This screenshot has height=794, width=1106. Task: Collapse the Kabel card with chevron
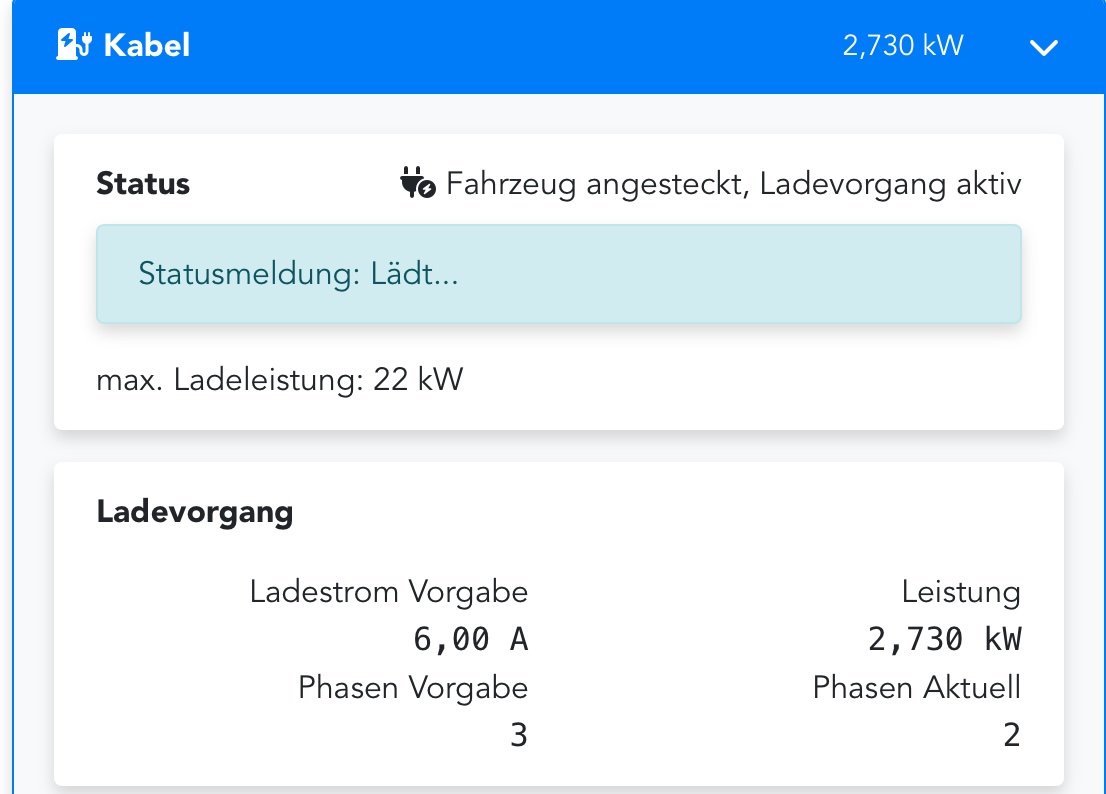1043,47
